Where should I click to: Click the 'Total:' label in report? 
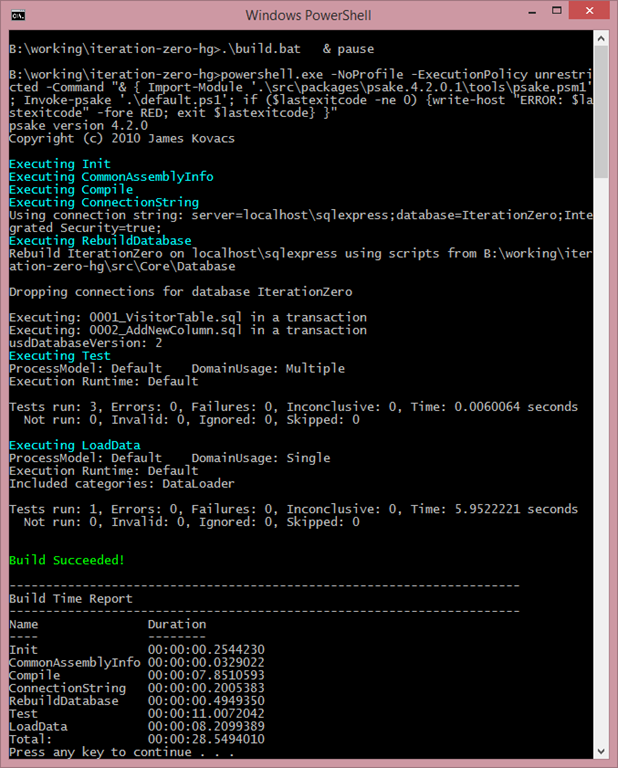(x=30, y=739)
